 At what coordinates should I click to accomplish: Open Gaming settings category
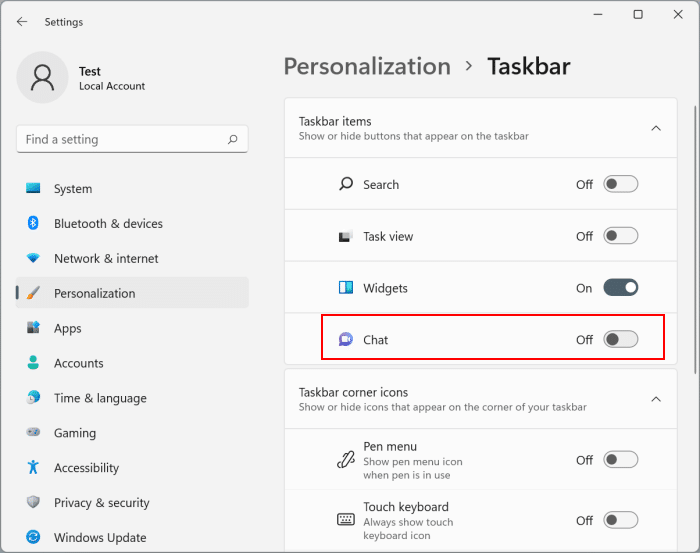132,432
